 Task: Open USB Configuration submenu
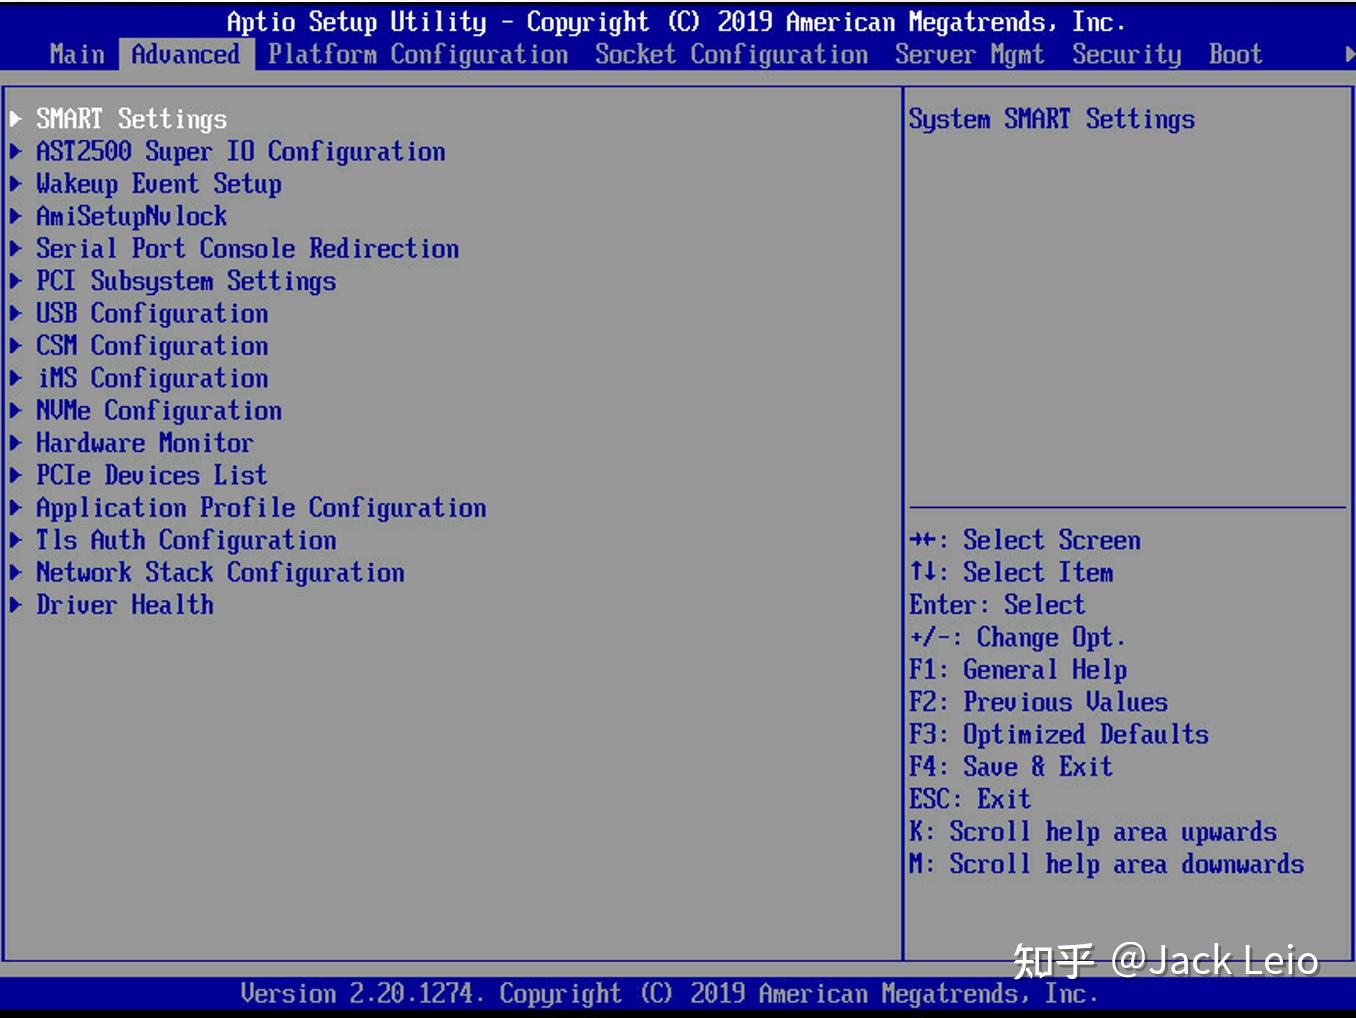(152, 313)
